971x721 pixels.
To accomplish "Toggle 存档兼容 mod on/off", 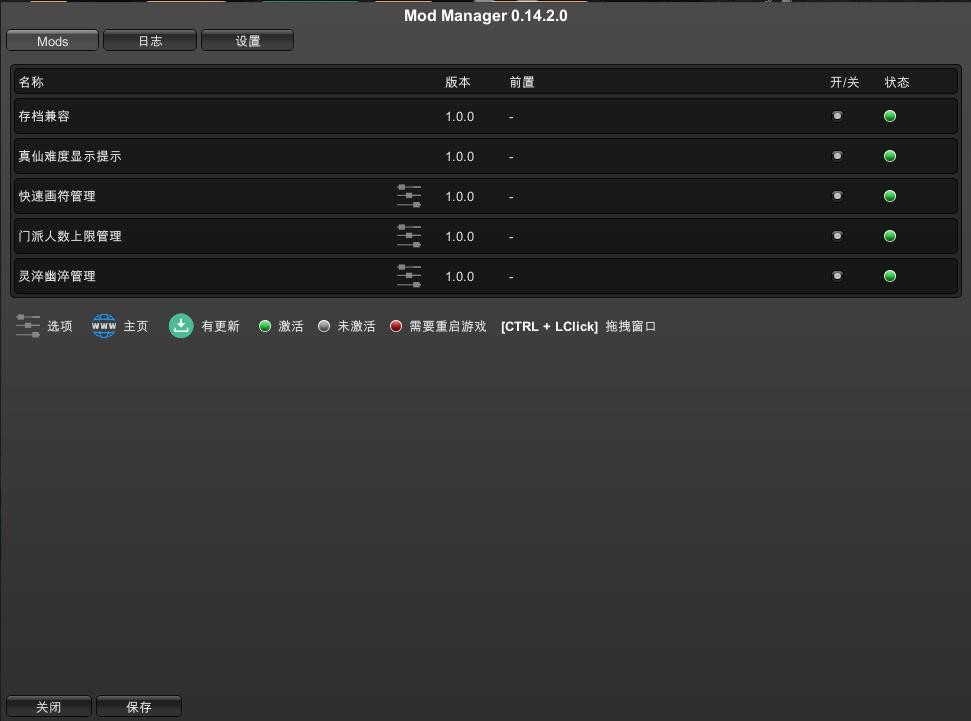I will [837, 116].
